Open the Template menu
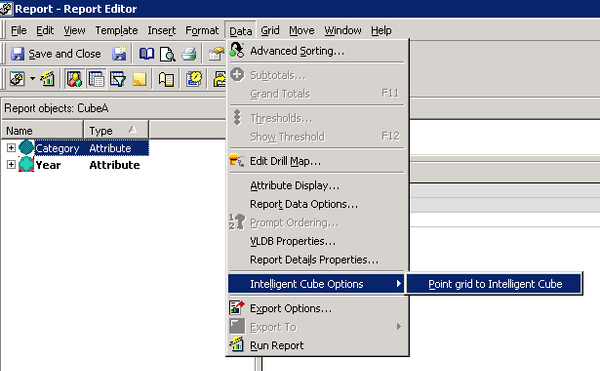This screenshot has width=600, height=371. pos(116,30)
